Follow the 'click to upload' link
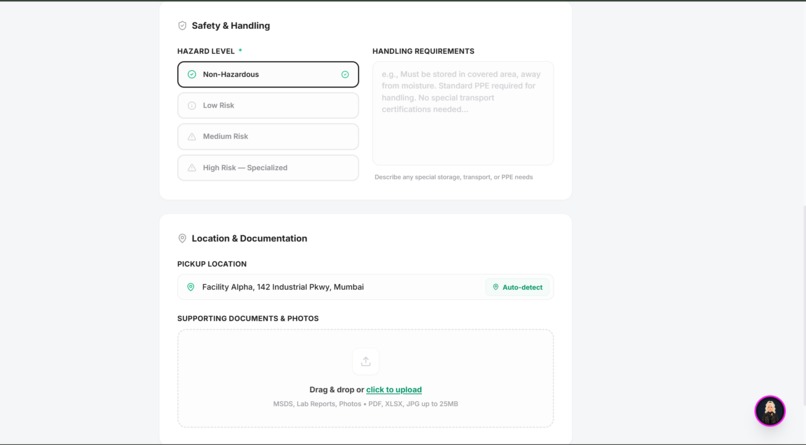This screenshot has width=806, height=445. point(394,390)
